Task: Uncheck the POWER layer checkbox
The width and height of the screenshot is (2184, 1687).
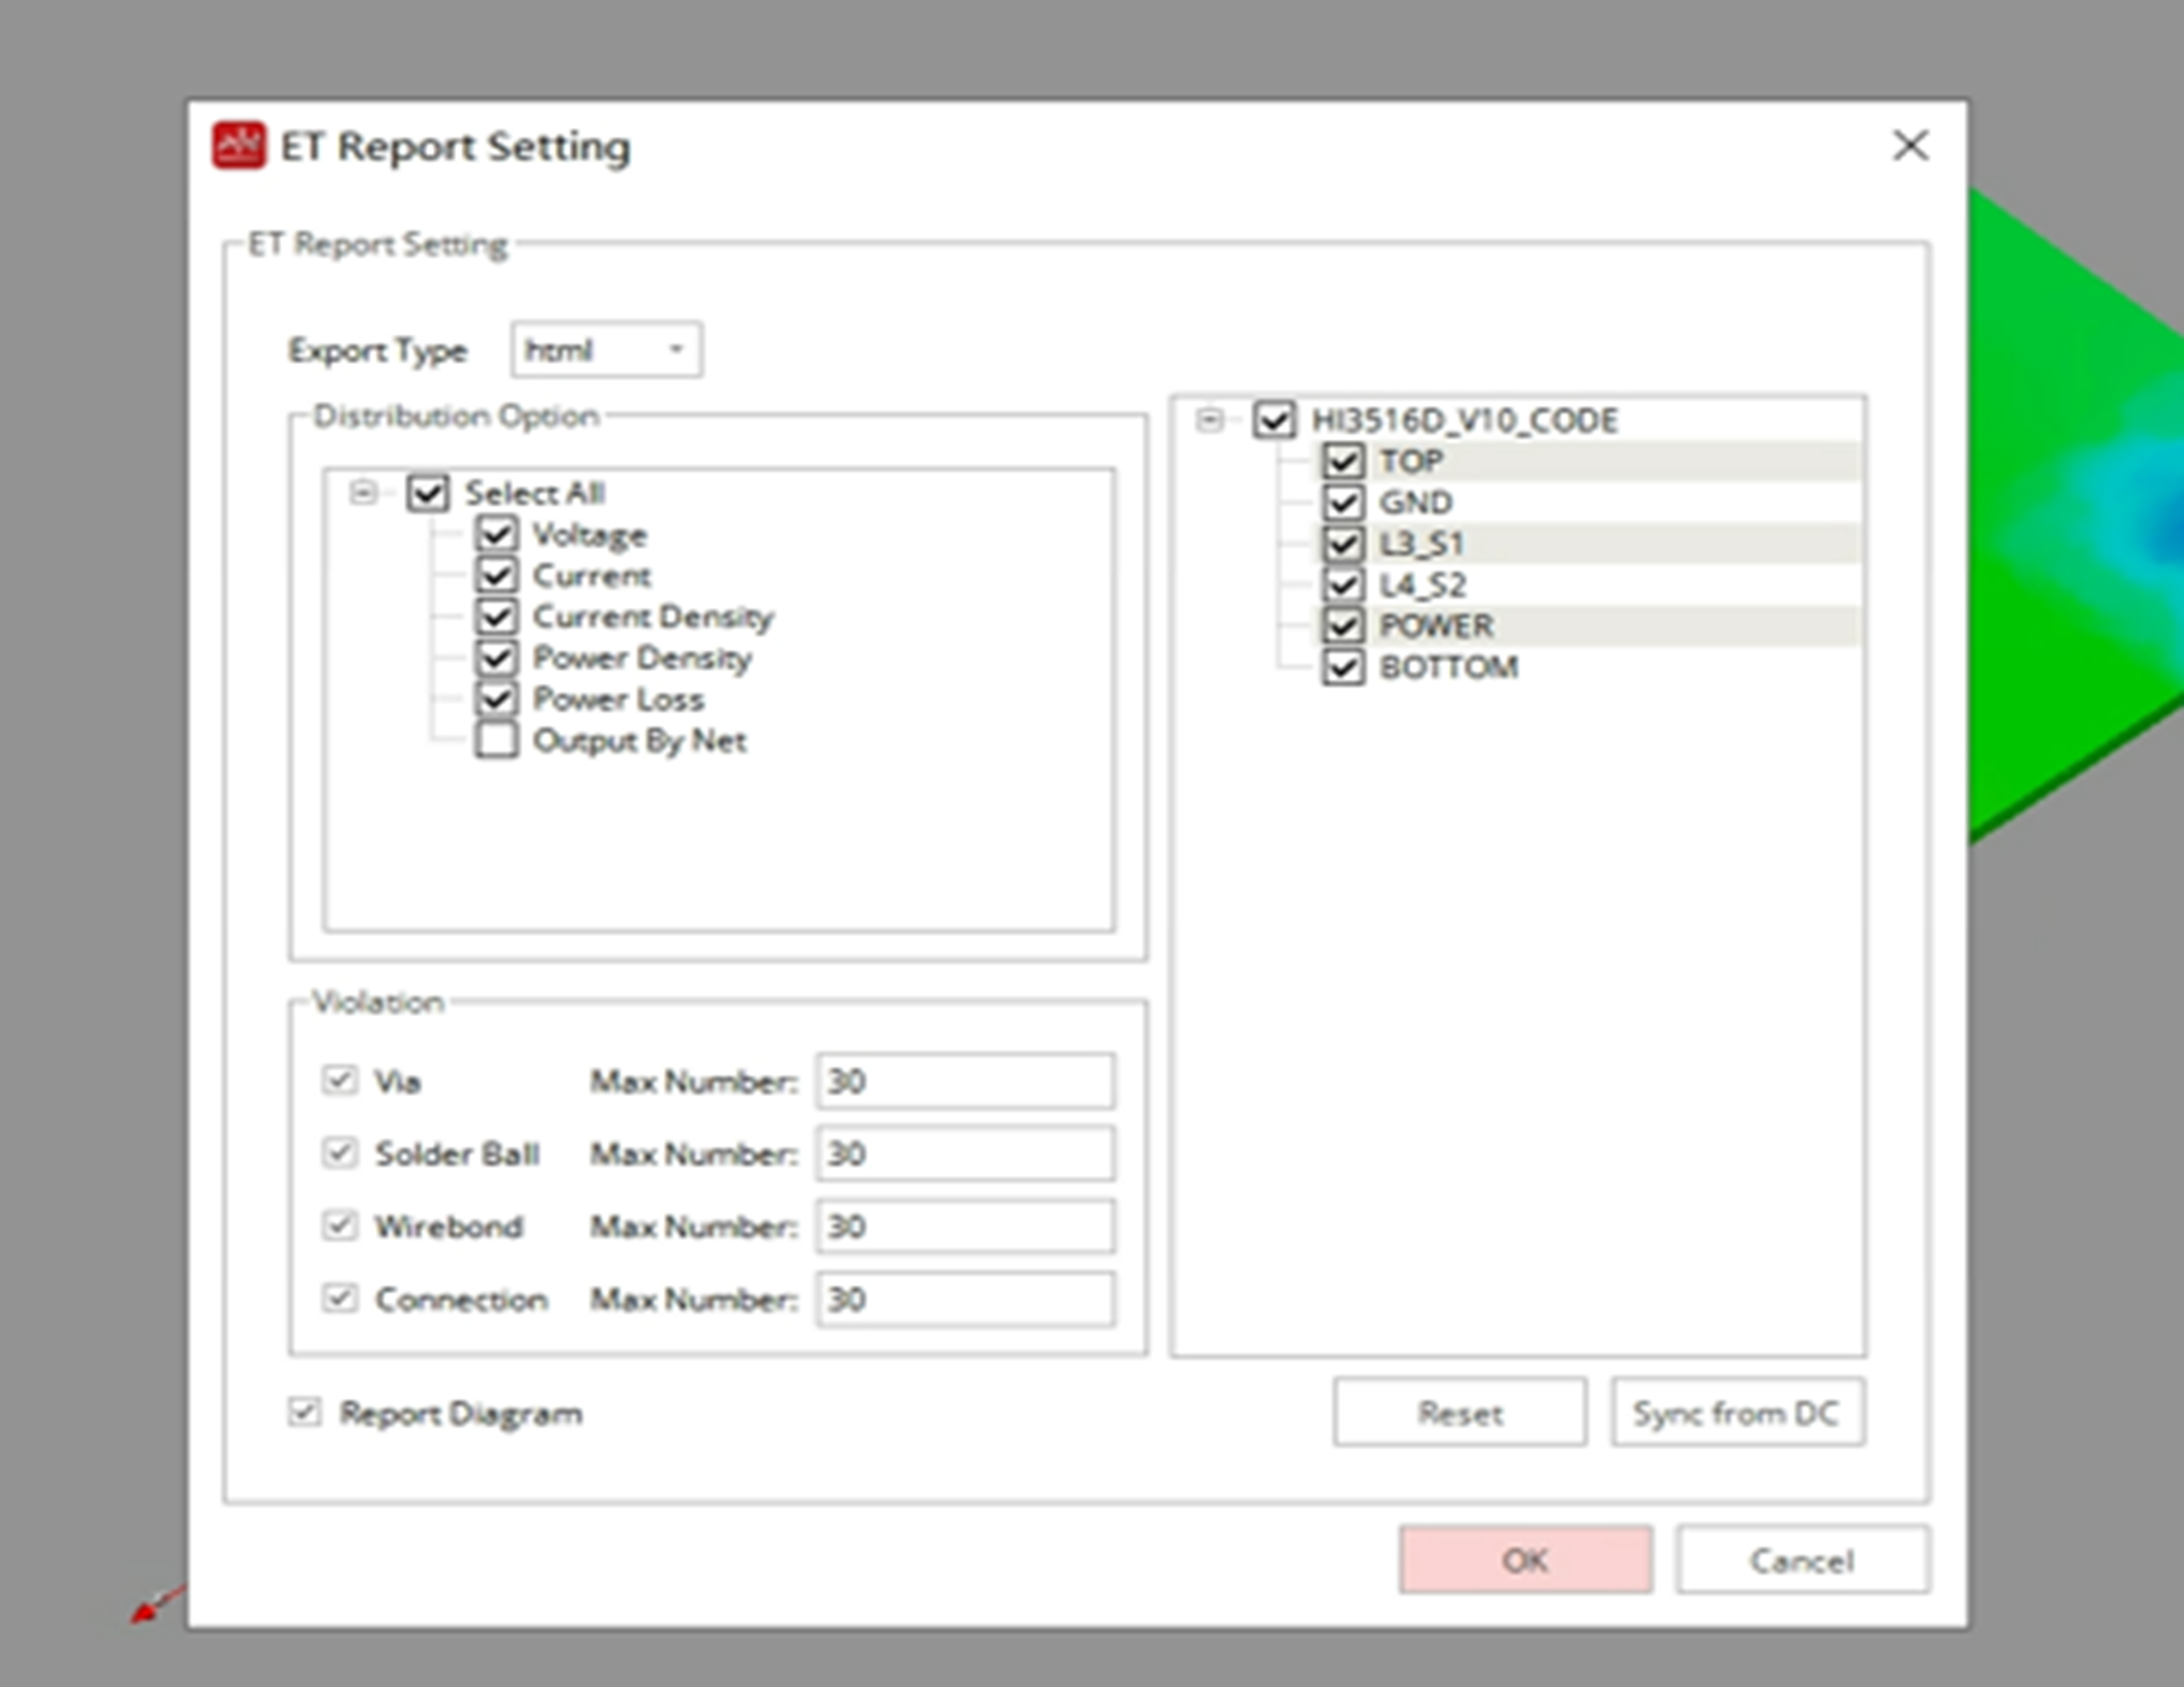Action: coord(1343,625)
